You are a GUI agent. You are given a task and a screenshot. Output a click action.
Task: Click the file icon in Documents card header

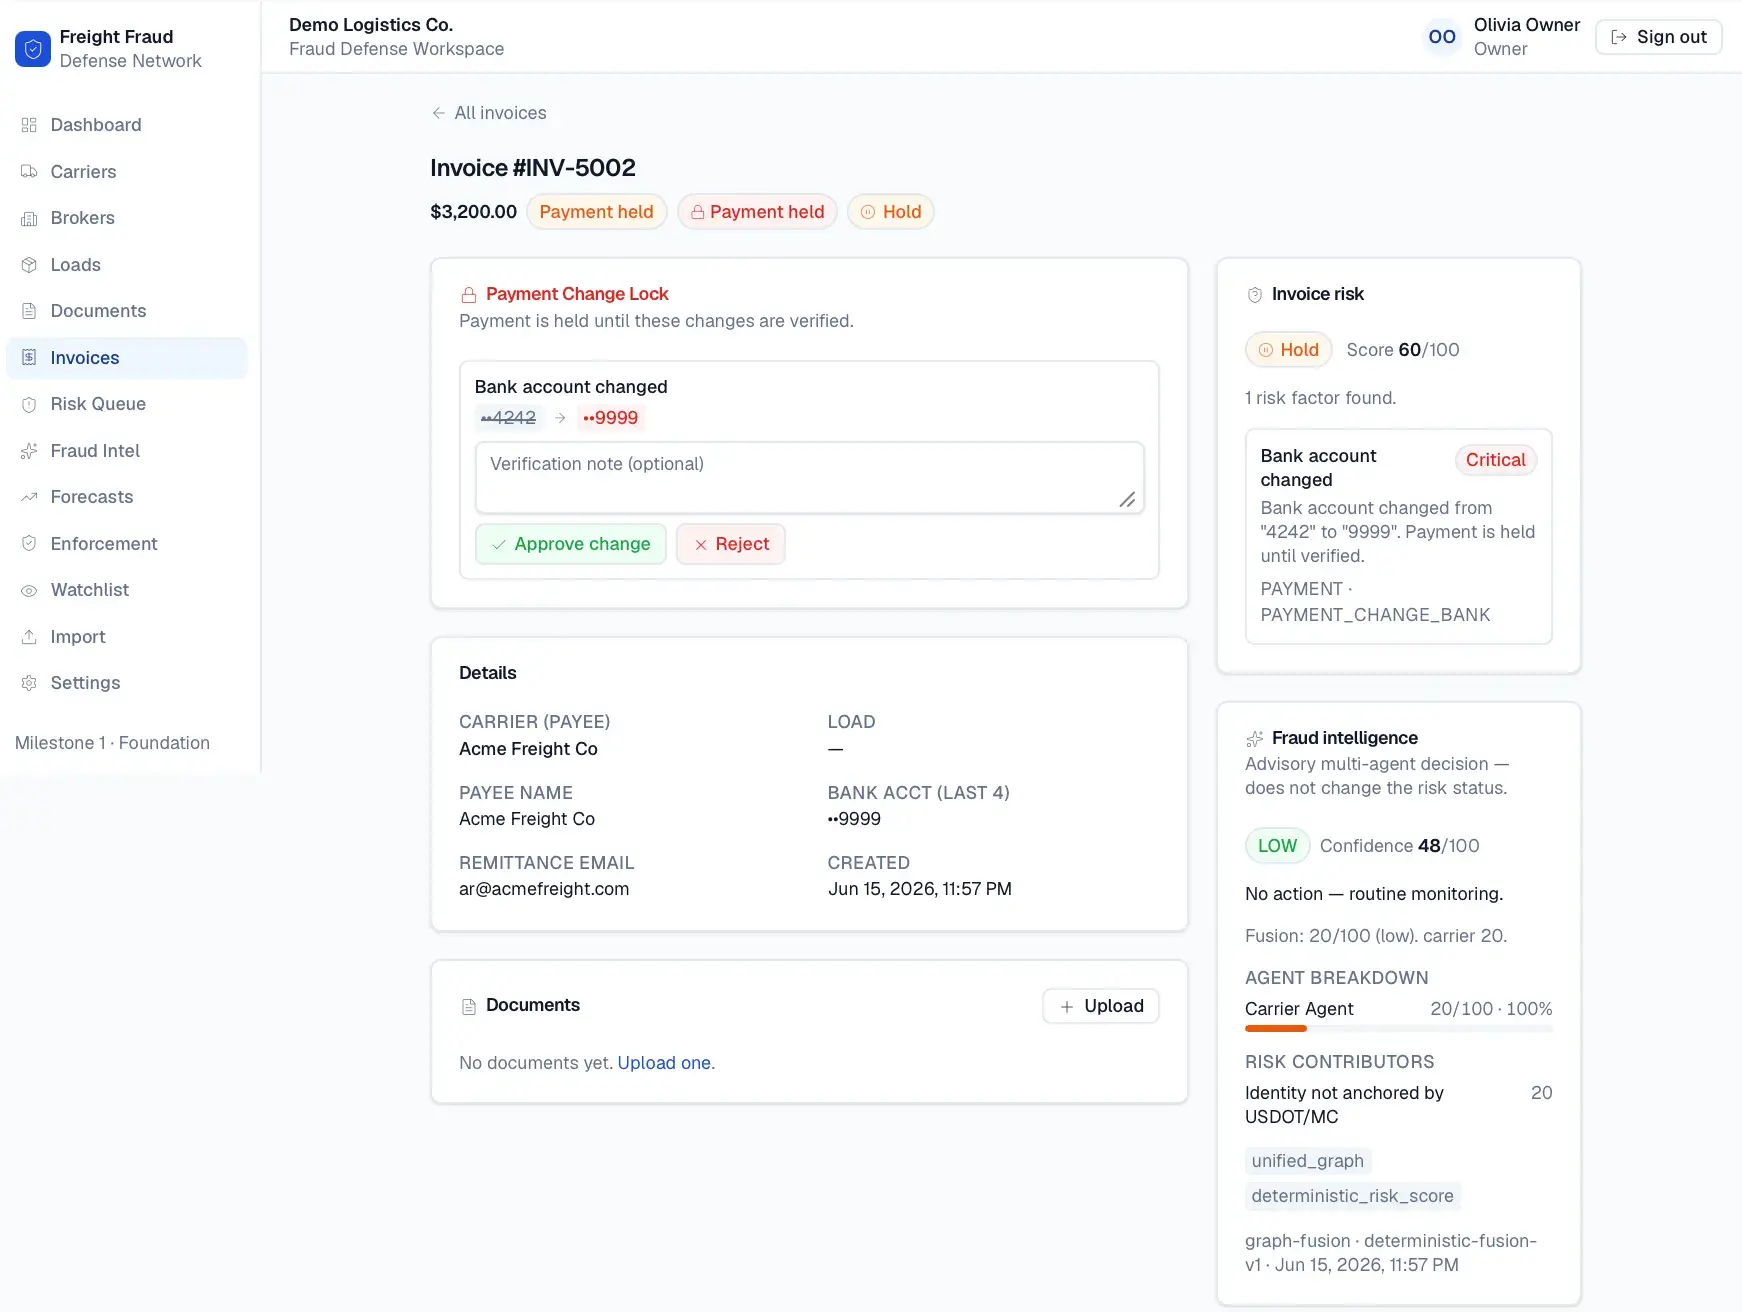point(468,1006)
